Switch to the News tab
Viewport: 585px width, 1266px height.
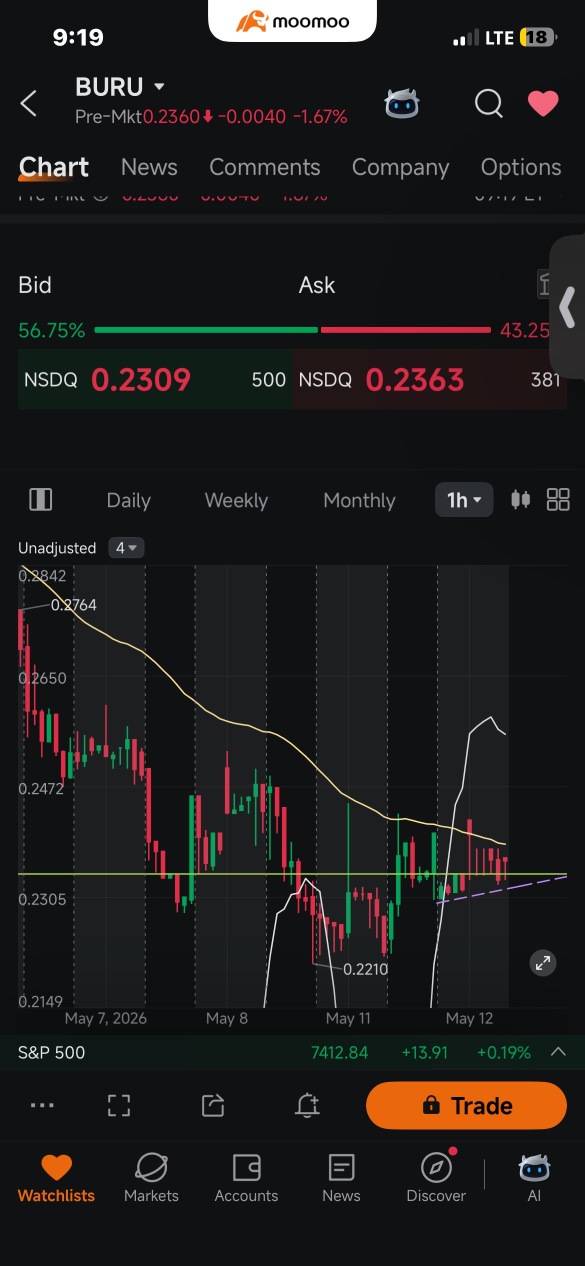pos(149,167)
